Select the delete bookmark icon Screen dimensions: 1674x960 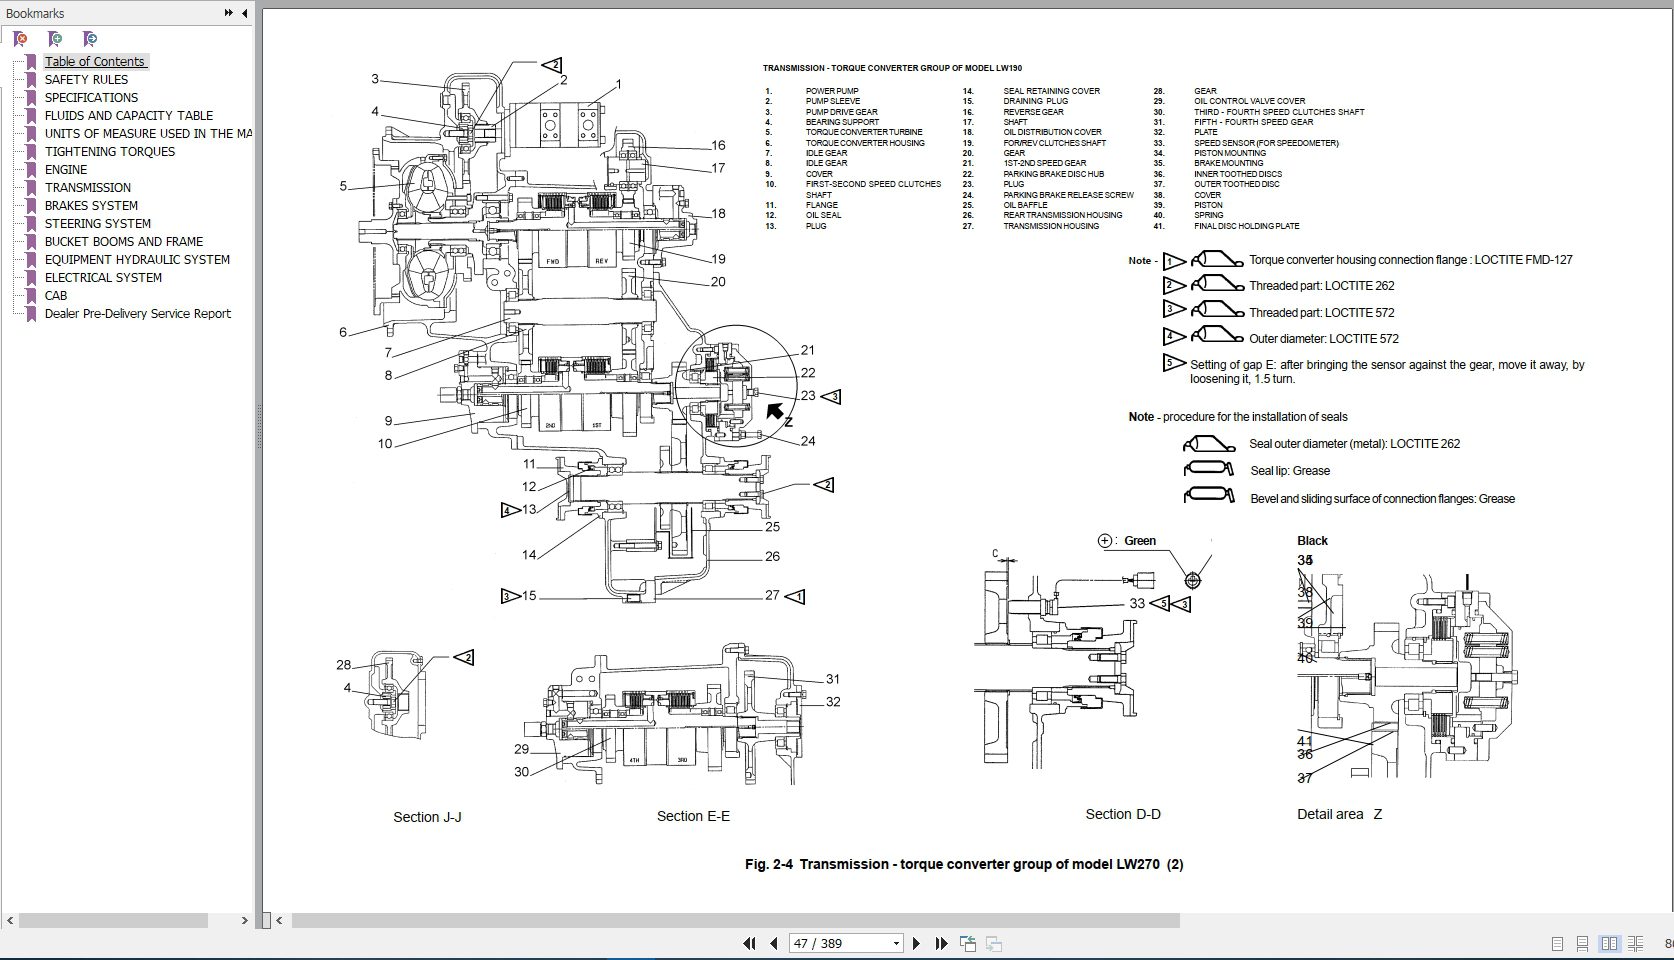tap(18, 38)
